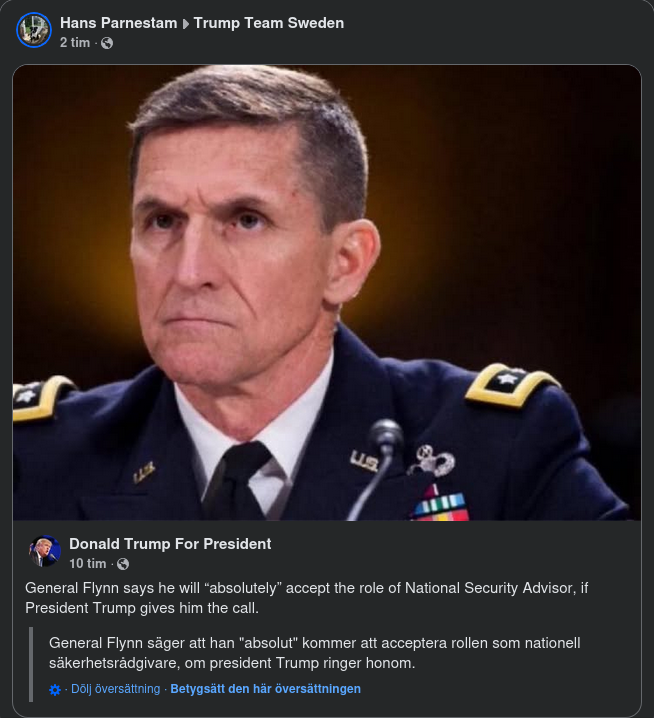Open the shared photo of the general

[327, 292]
